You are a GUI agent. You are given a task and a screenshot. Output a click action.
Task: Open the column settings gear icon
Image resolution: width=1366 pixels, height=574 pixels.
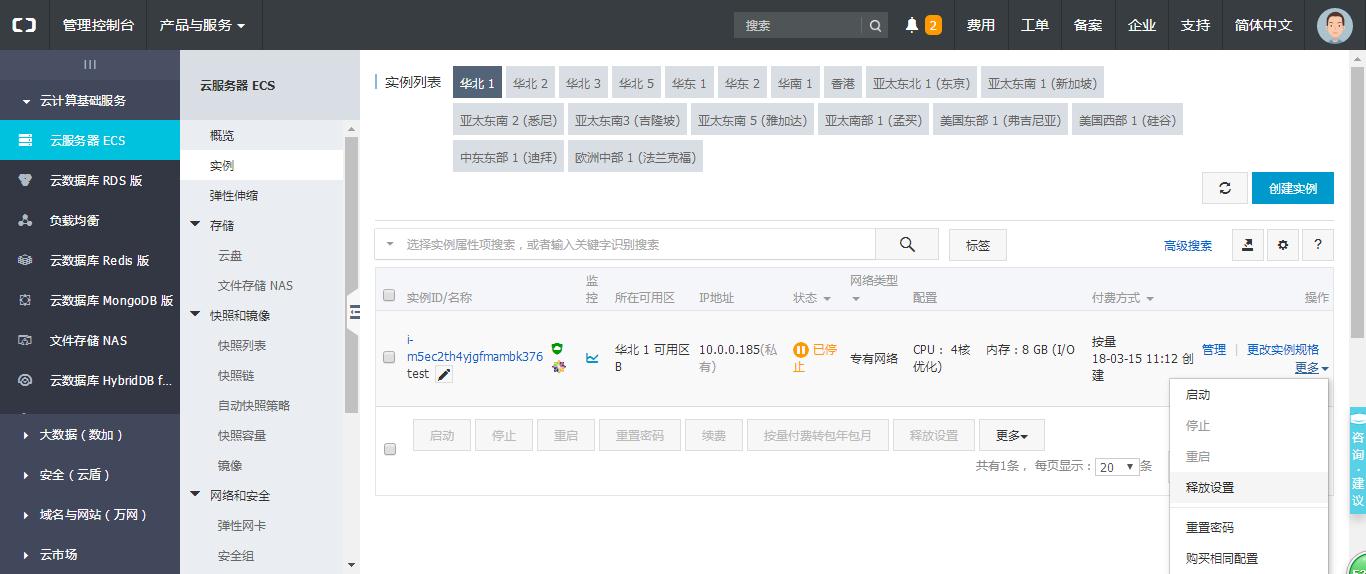[x=1283, y=245]
